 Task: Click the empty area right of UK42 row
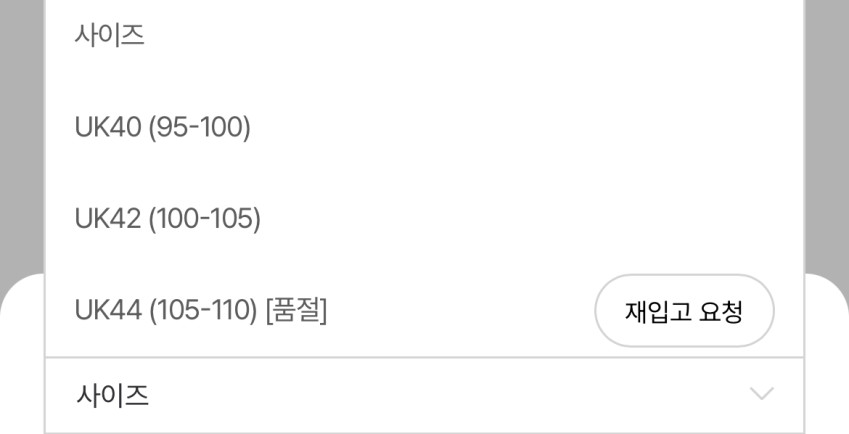[x=531, y=219]
